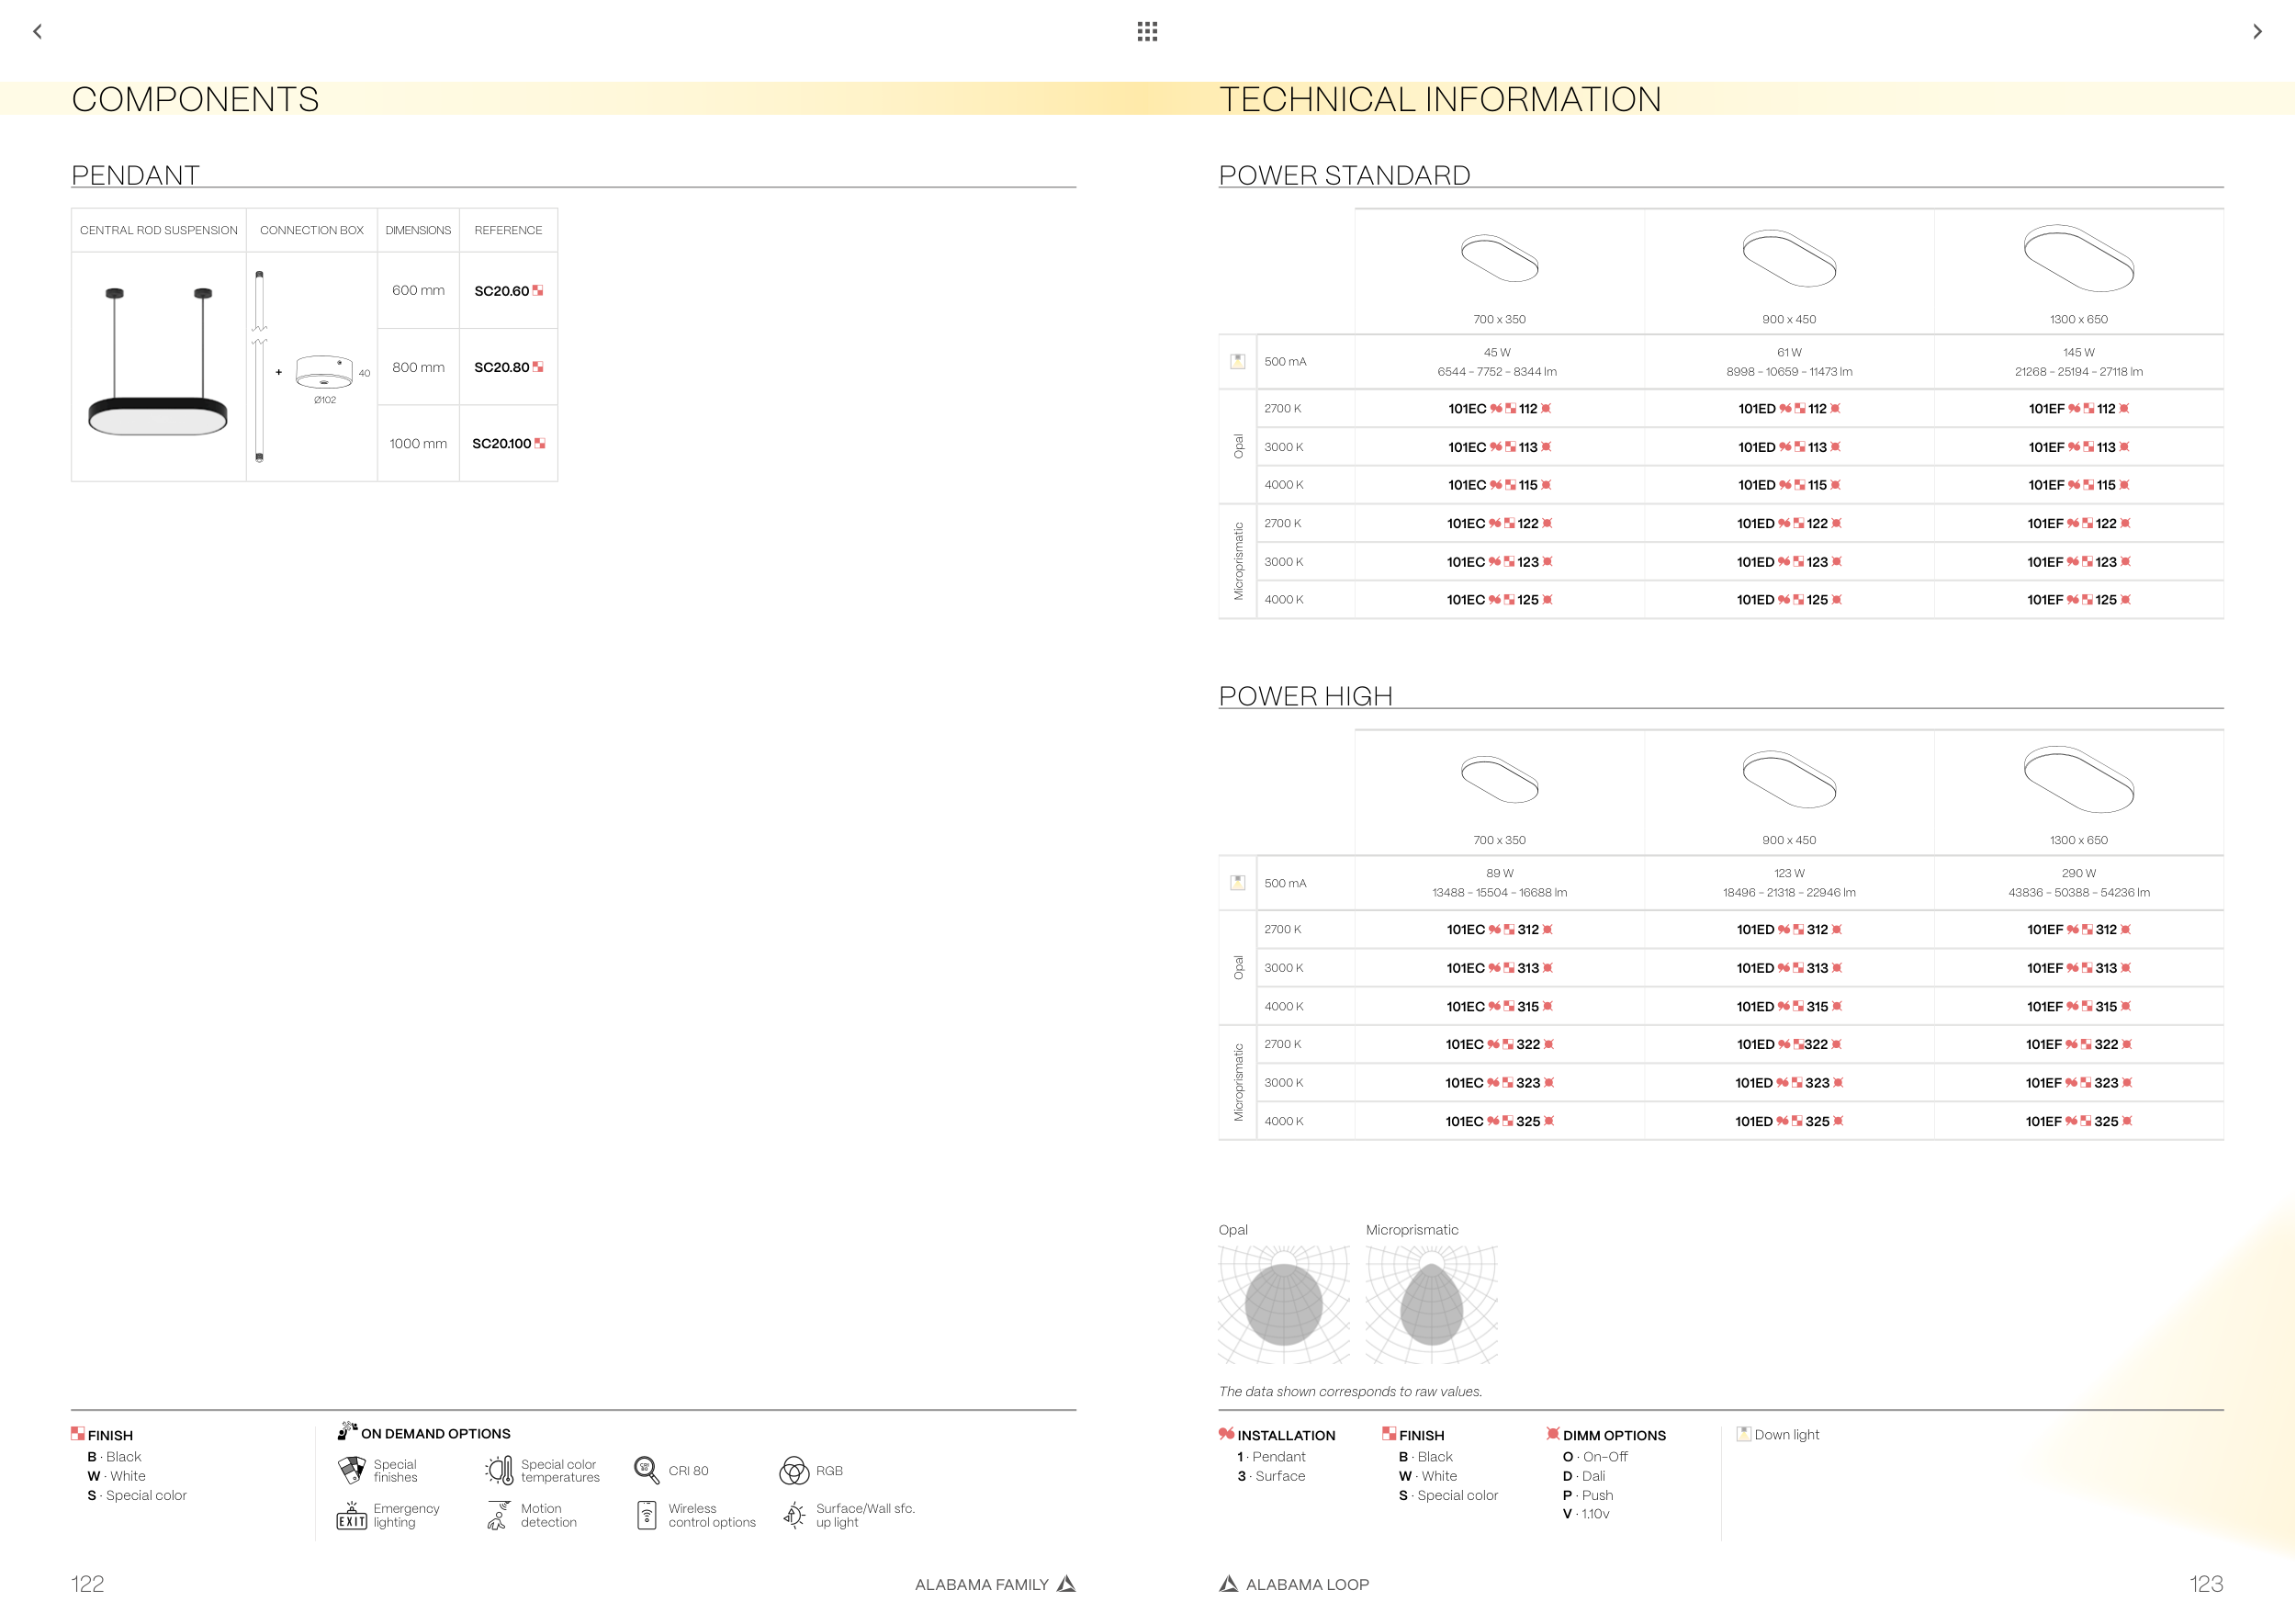Image resolution: width=2296 pixels, height=1624 pixels.
Task: Click the Special color temperatures icon
Action: tap(500, 1470)
